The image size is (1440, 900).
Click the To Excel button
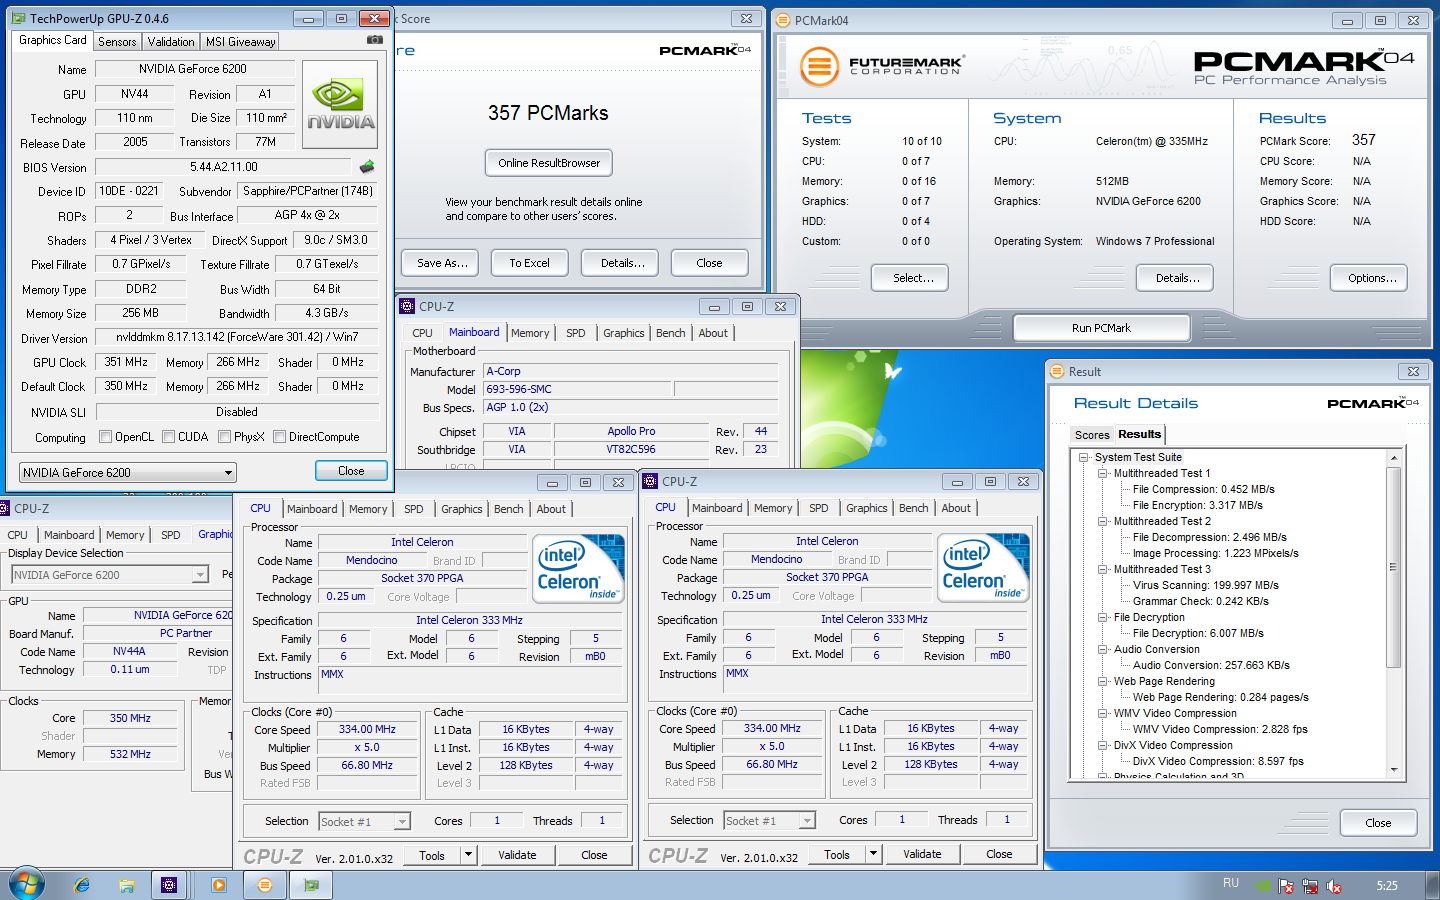tap(529, 263)
